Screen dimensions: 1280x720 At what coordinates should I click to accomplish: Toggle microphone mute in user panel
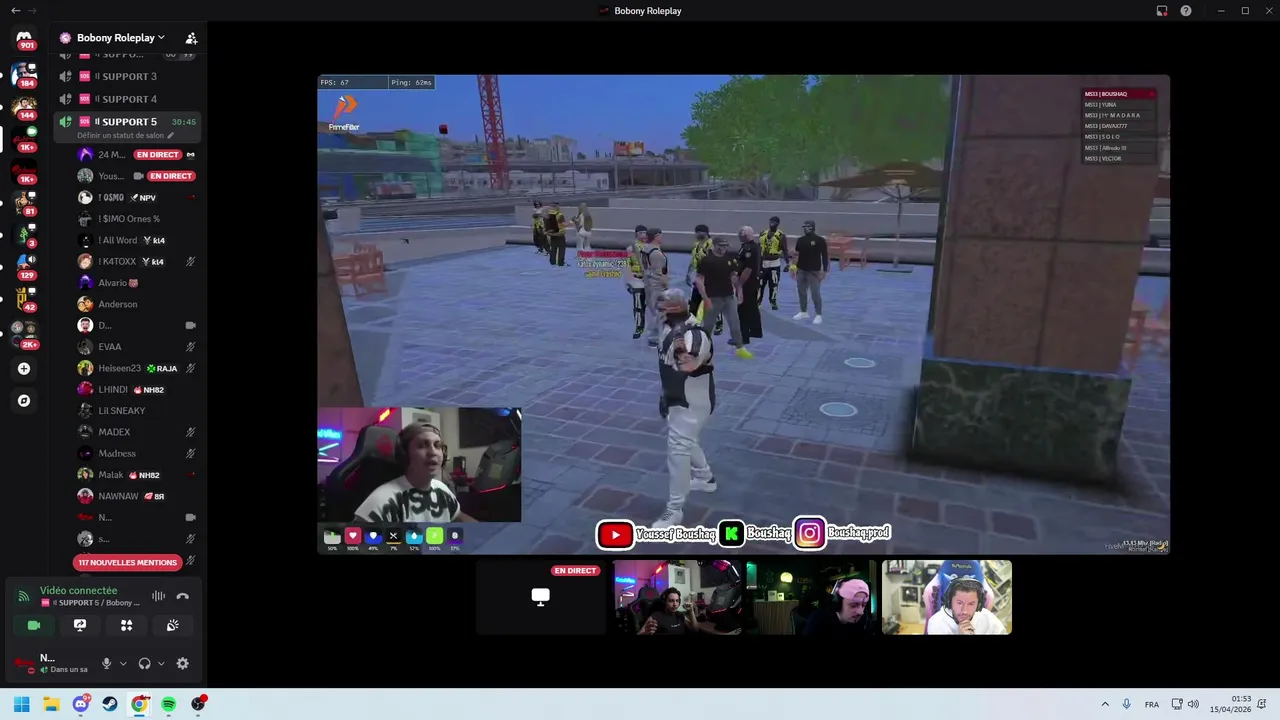106,663
